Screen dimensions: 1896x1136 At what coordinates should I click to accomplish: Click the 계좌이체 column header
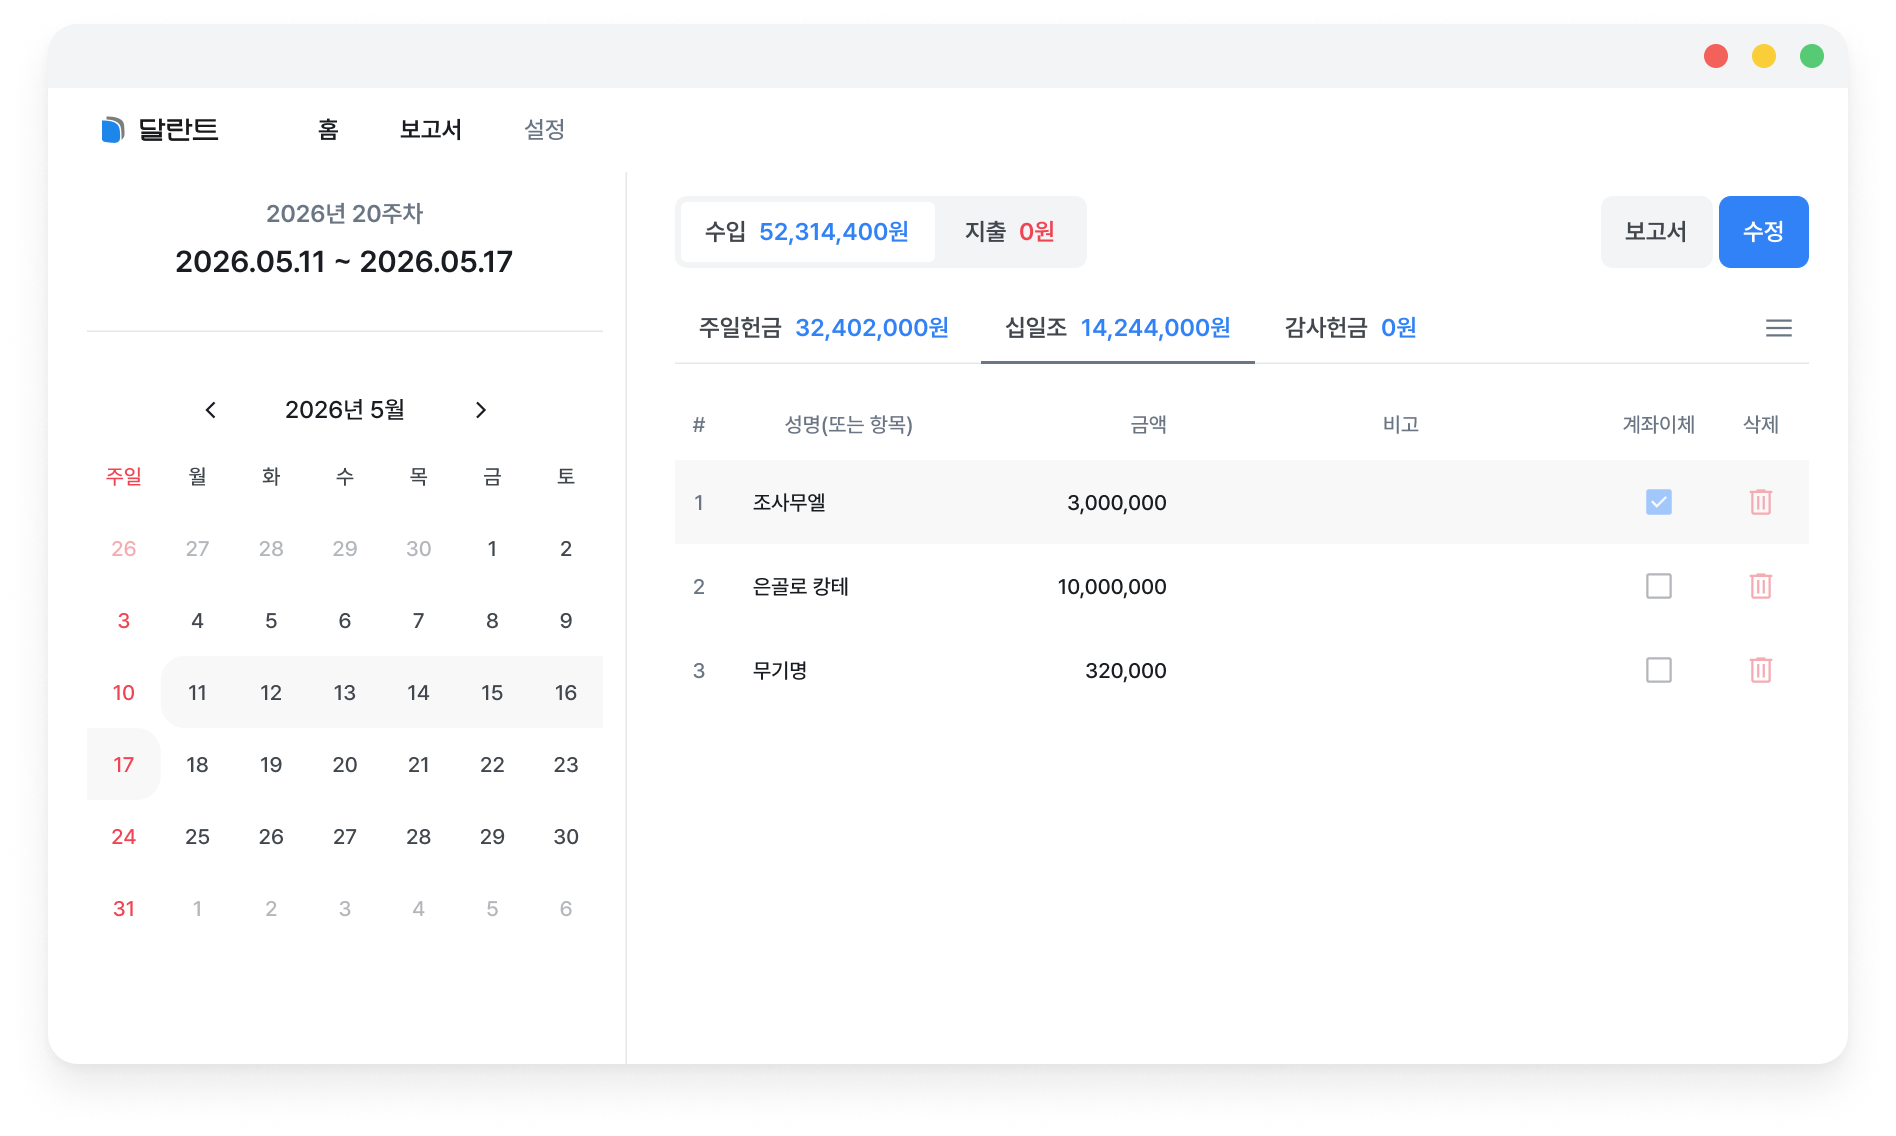(x=1658, y=425)
